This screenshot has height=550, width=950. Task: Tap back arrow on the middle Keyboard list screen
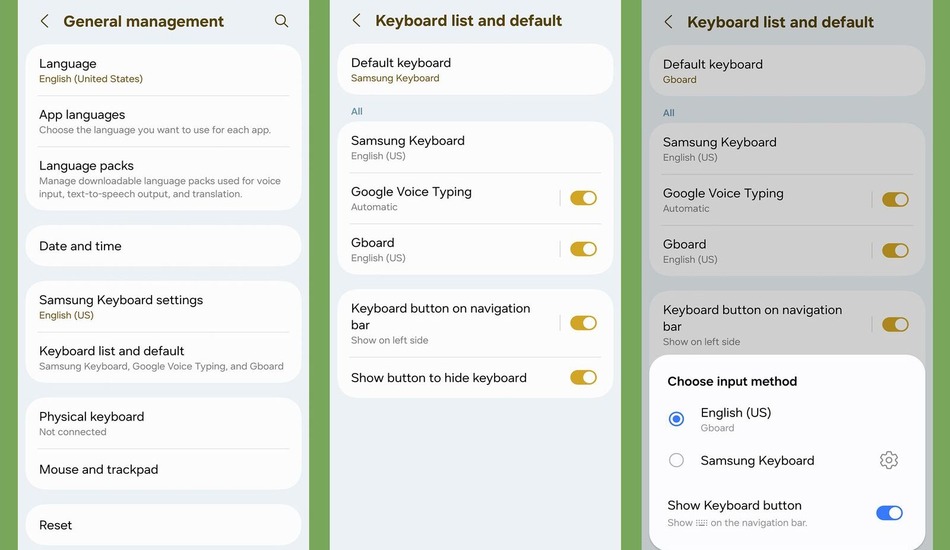(356, 20)
